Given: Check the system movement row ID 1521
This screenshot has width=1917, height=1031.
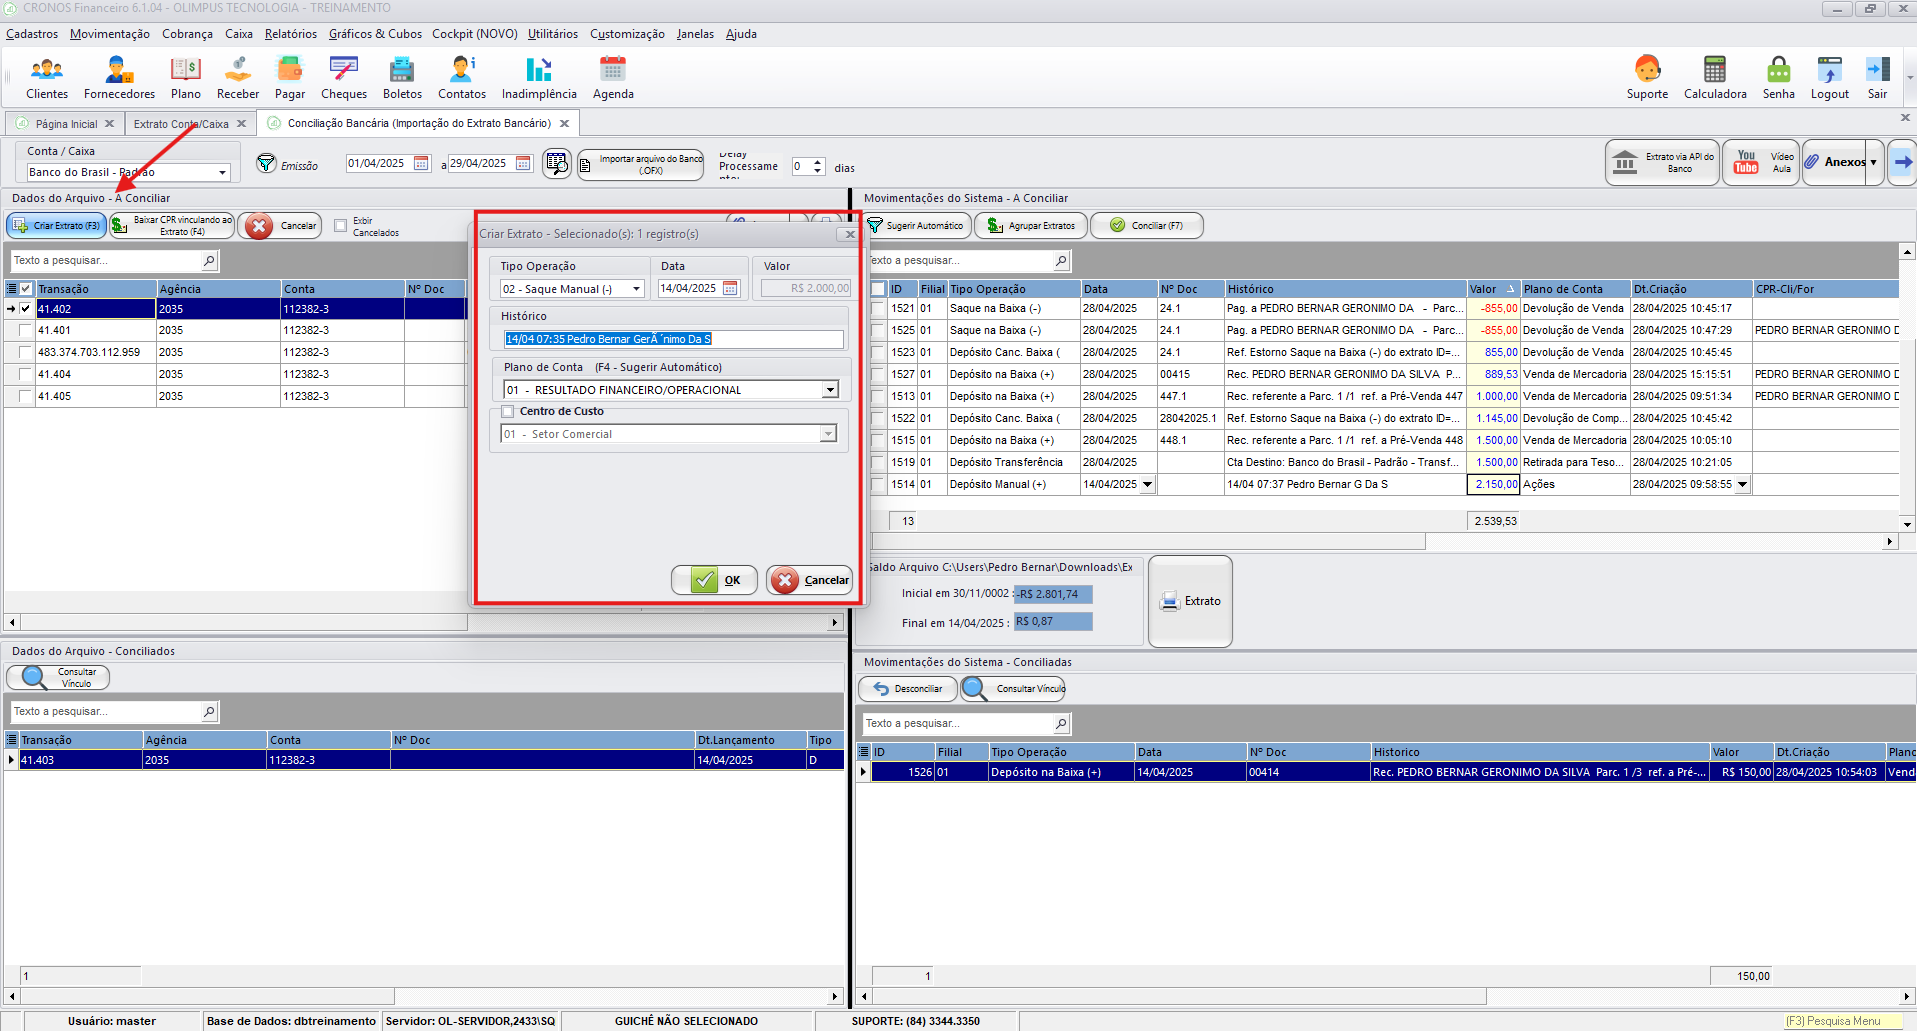Looking at the screenshot, I should (x=878, y=308).
